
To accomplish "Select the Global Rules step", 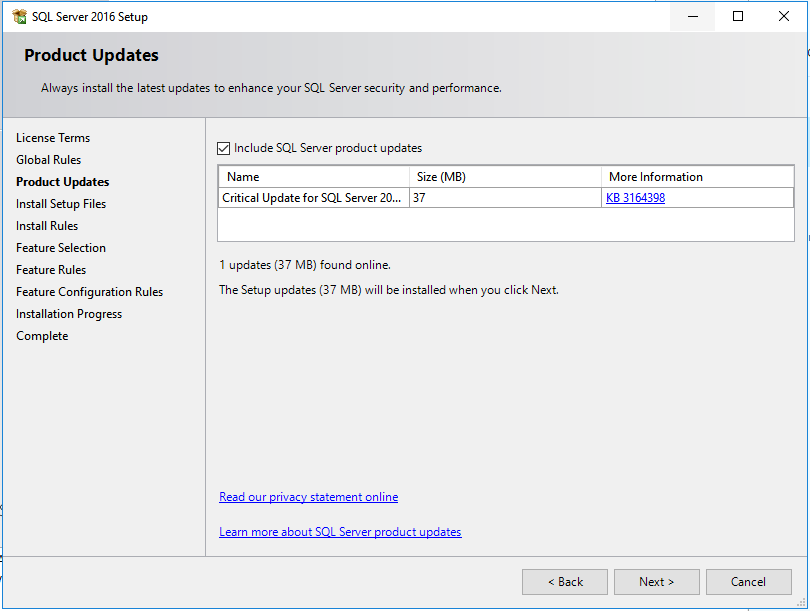I will point(48,159).
